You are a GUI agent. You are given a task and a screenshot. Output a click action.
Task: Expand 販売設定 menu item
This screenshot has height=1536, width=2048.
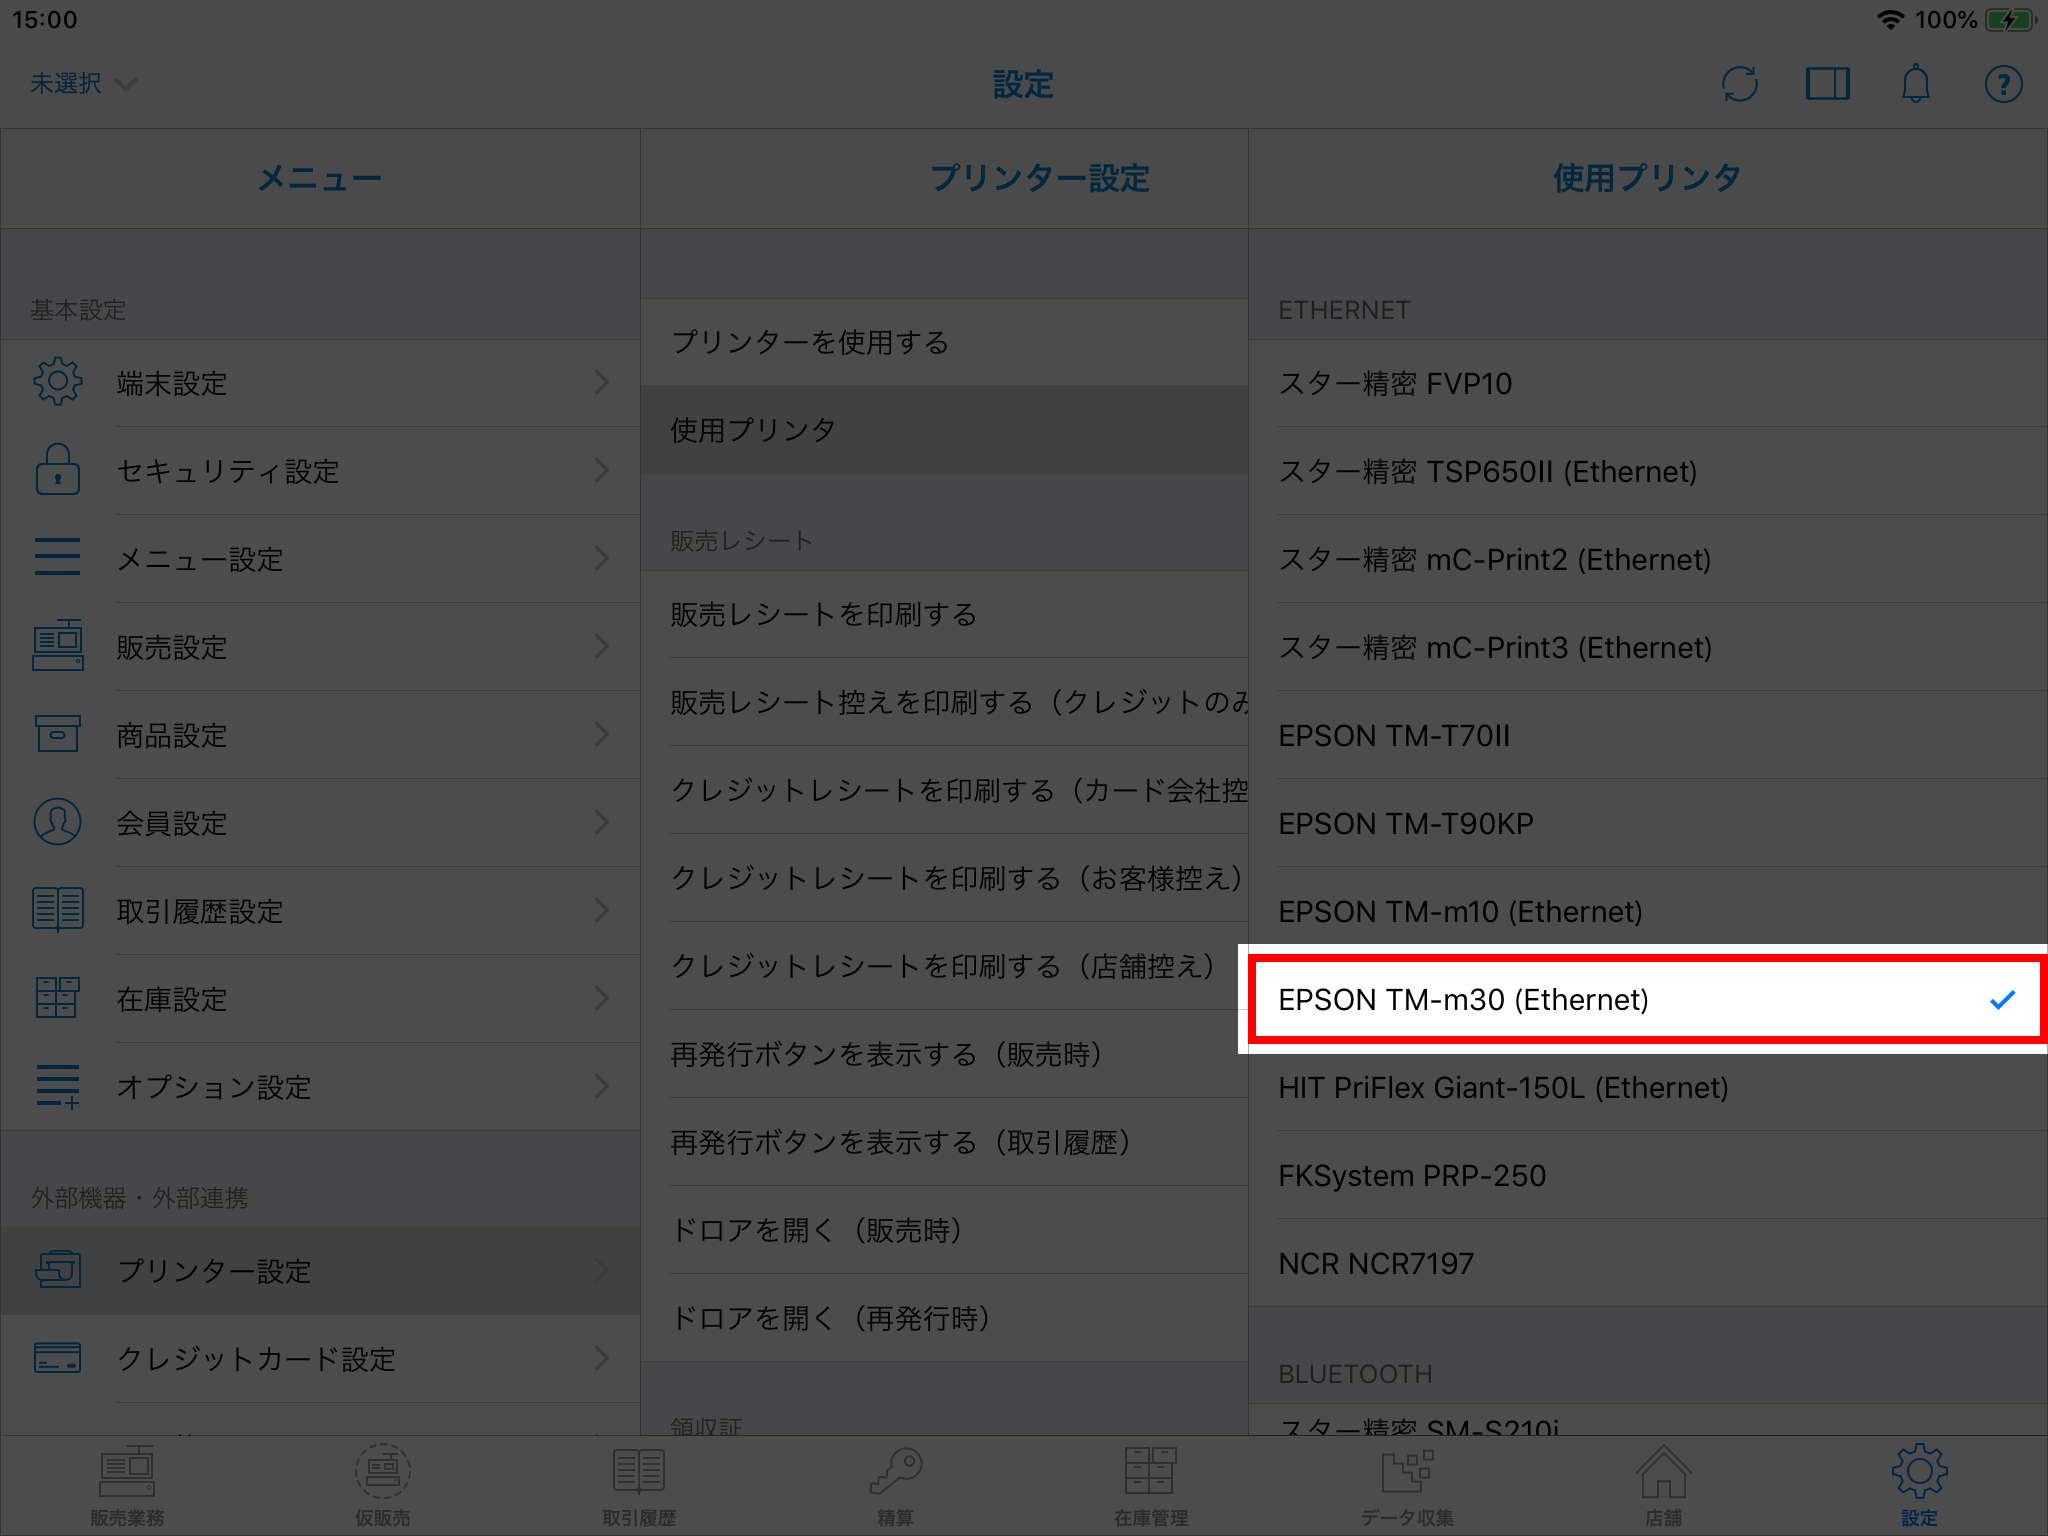pyautogui.click(x=319, y=645)
